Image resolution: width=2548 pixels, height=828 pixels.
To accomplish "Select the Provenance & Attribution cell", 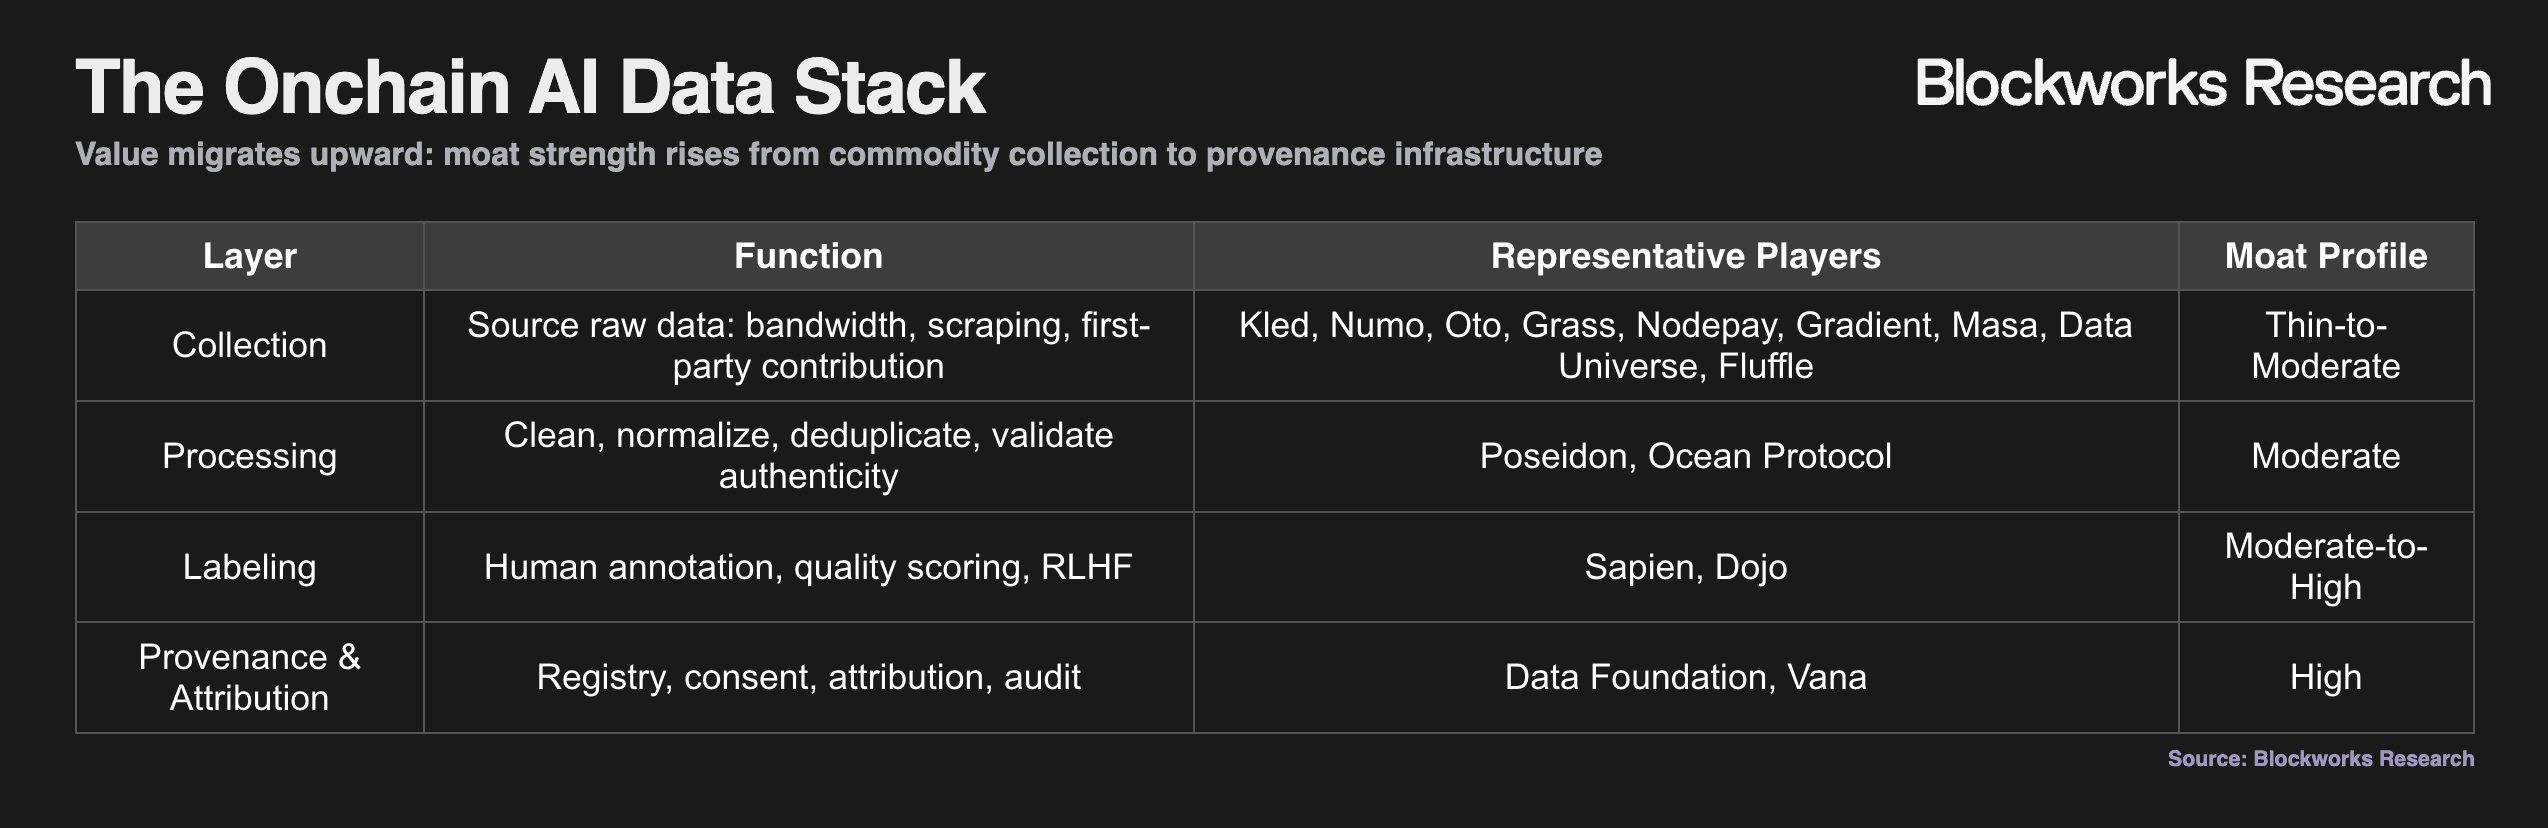I will [x=250, y=677].
